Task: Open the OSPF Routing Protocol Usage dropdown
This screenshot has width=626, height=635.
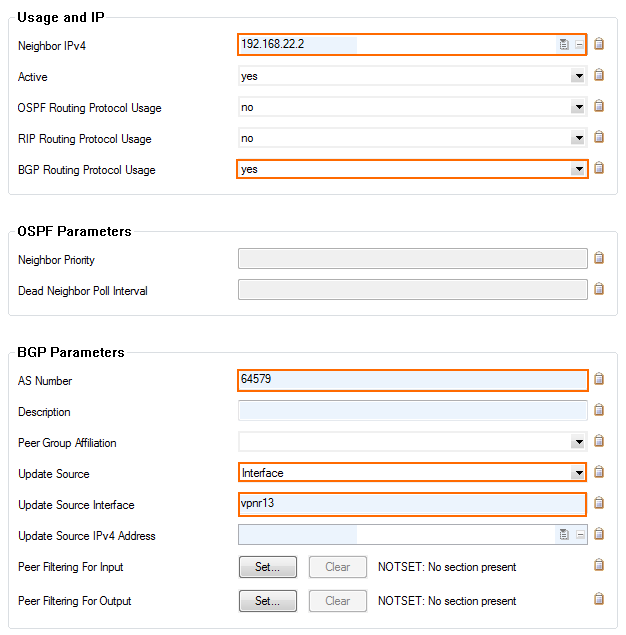Action: tap(579, 107)
